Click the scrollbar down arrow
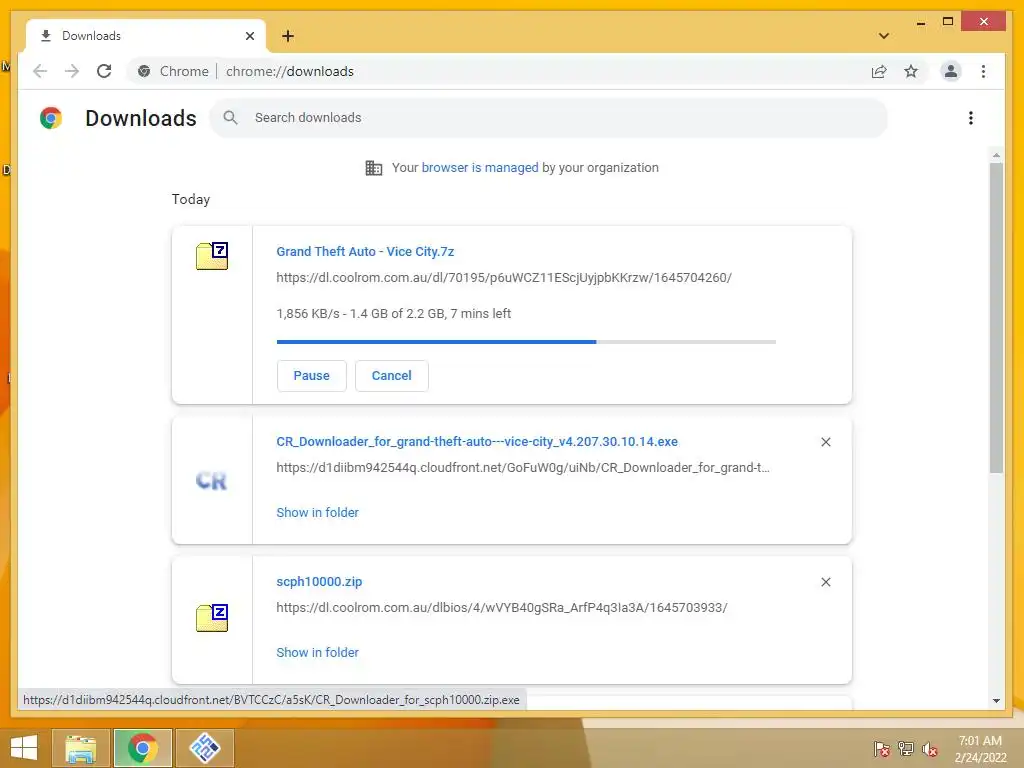 click(996, 701)
